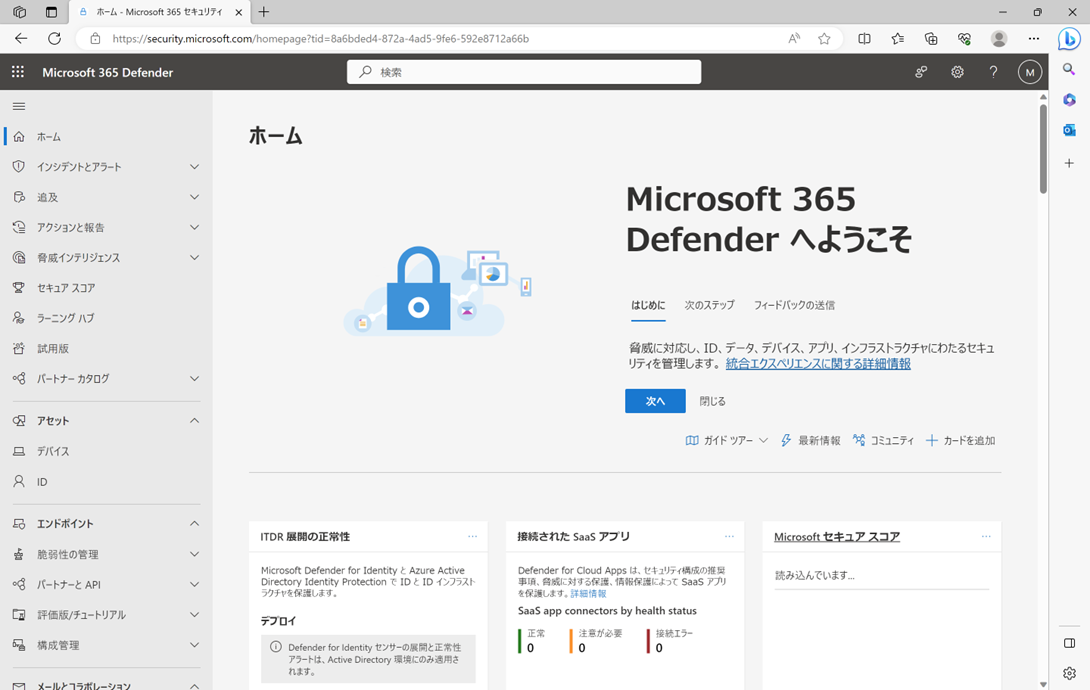
Task: Open セキュア スコア in sidebar
Action: (66, 288)
